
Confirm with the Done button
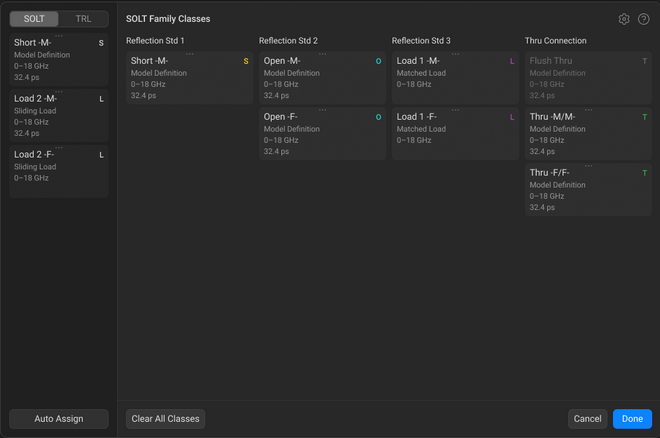pos(632,419)
